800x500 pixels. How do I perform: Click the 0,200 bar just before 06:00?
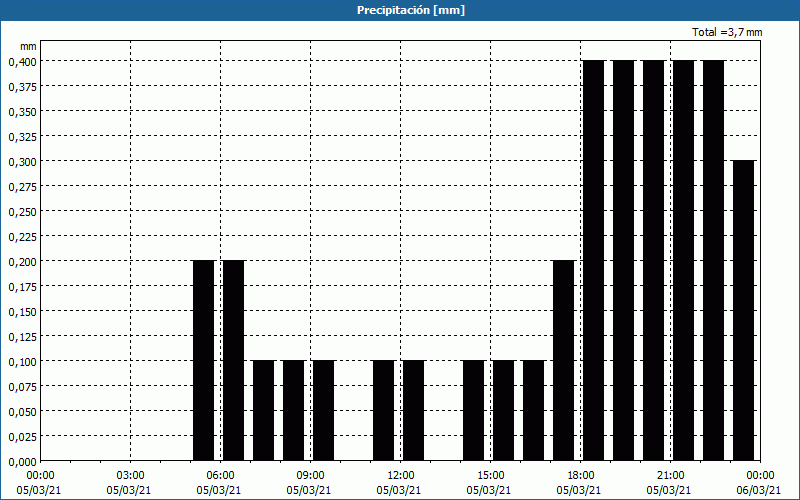tap(204, 361)
